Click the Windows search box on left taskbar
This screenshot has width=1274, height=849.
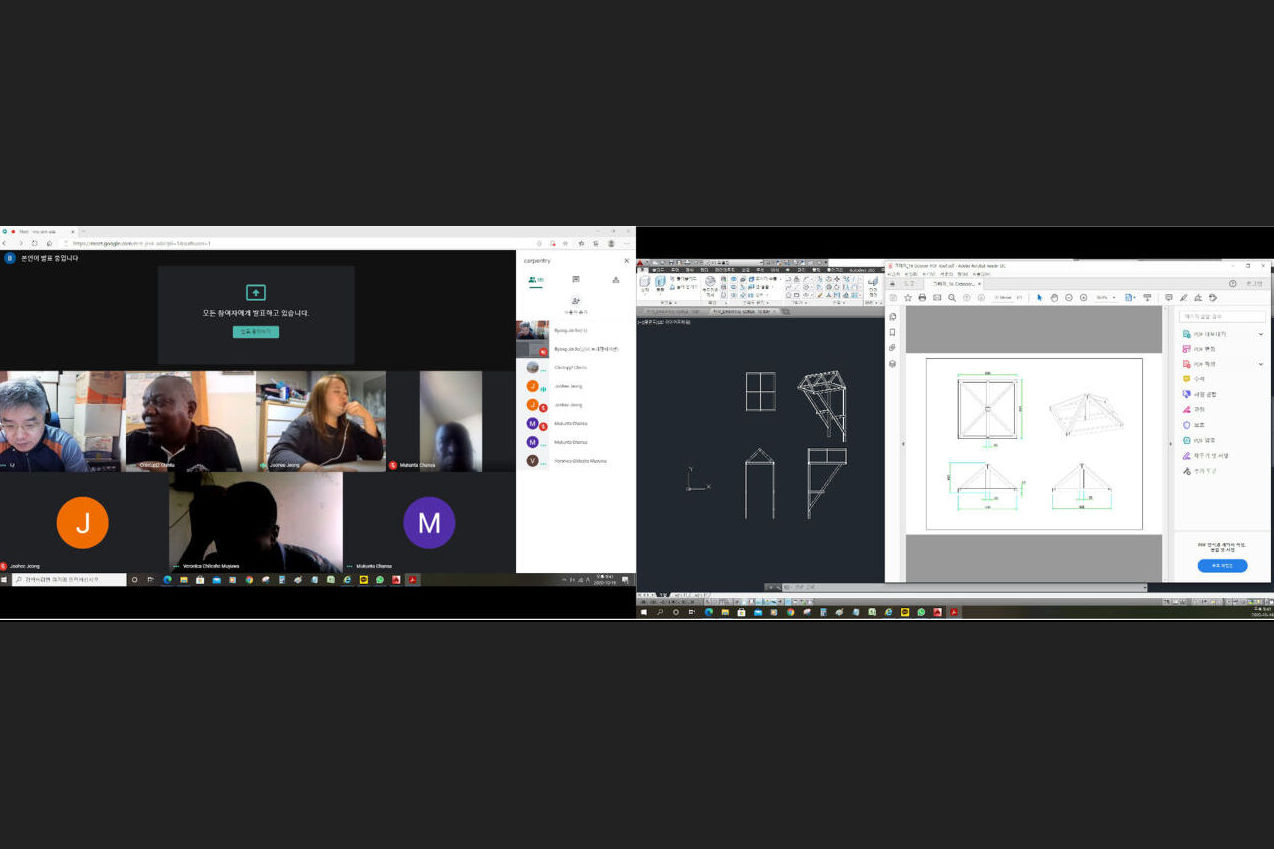coord(68,579)
